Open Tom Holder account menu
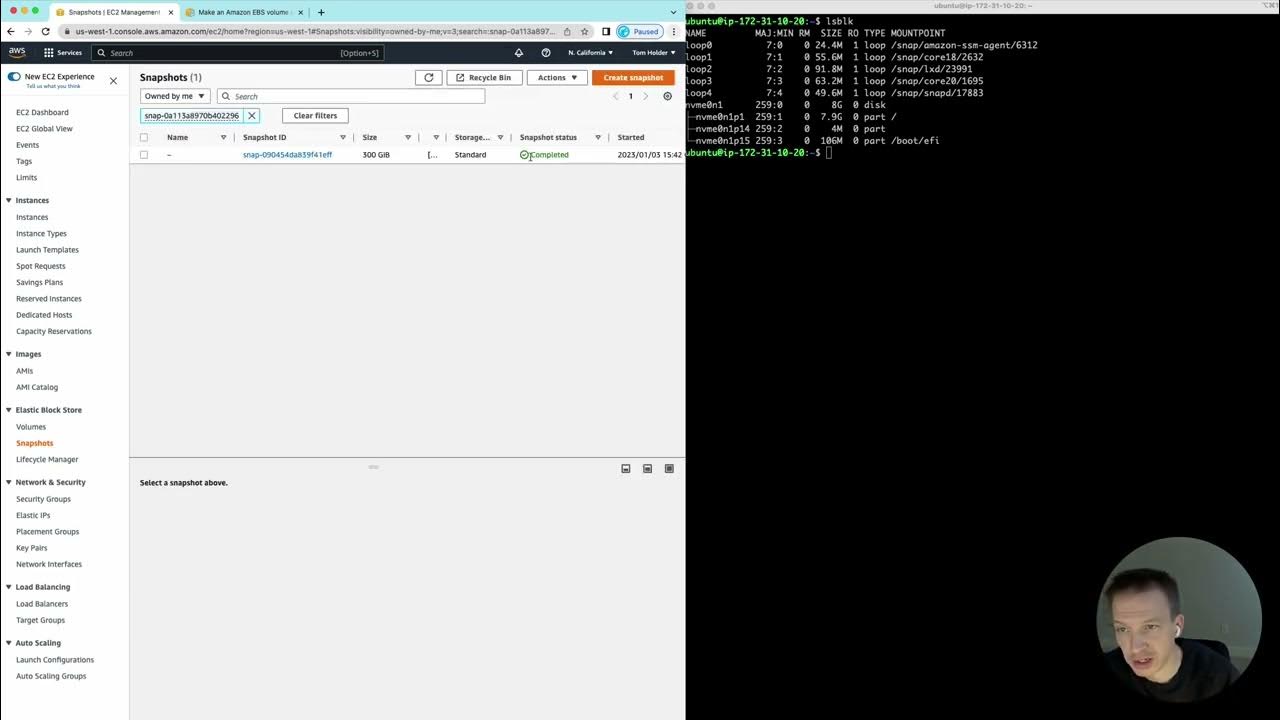 click(654, 52)
